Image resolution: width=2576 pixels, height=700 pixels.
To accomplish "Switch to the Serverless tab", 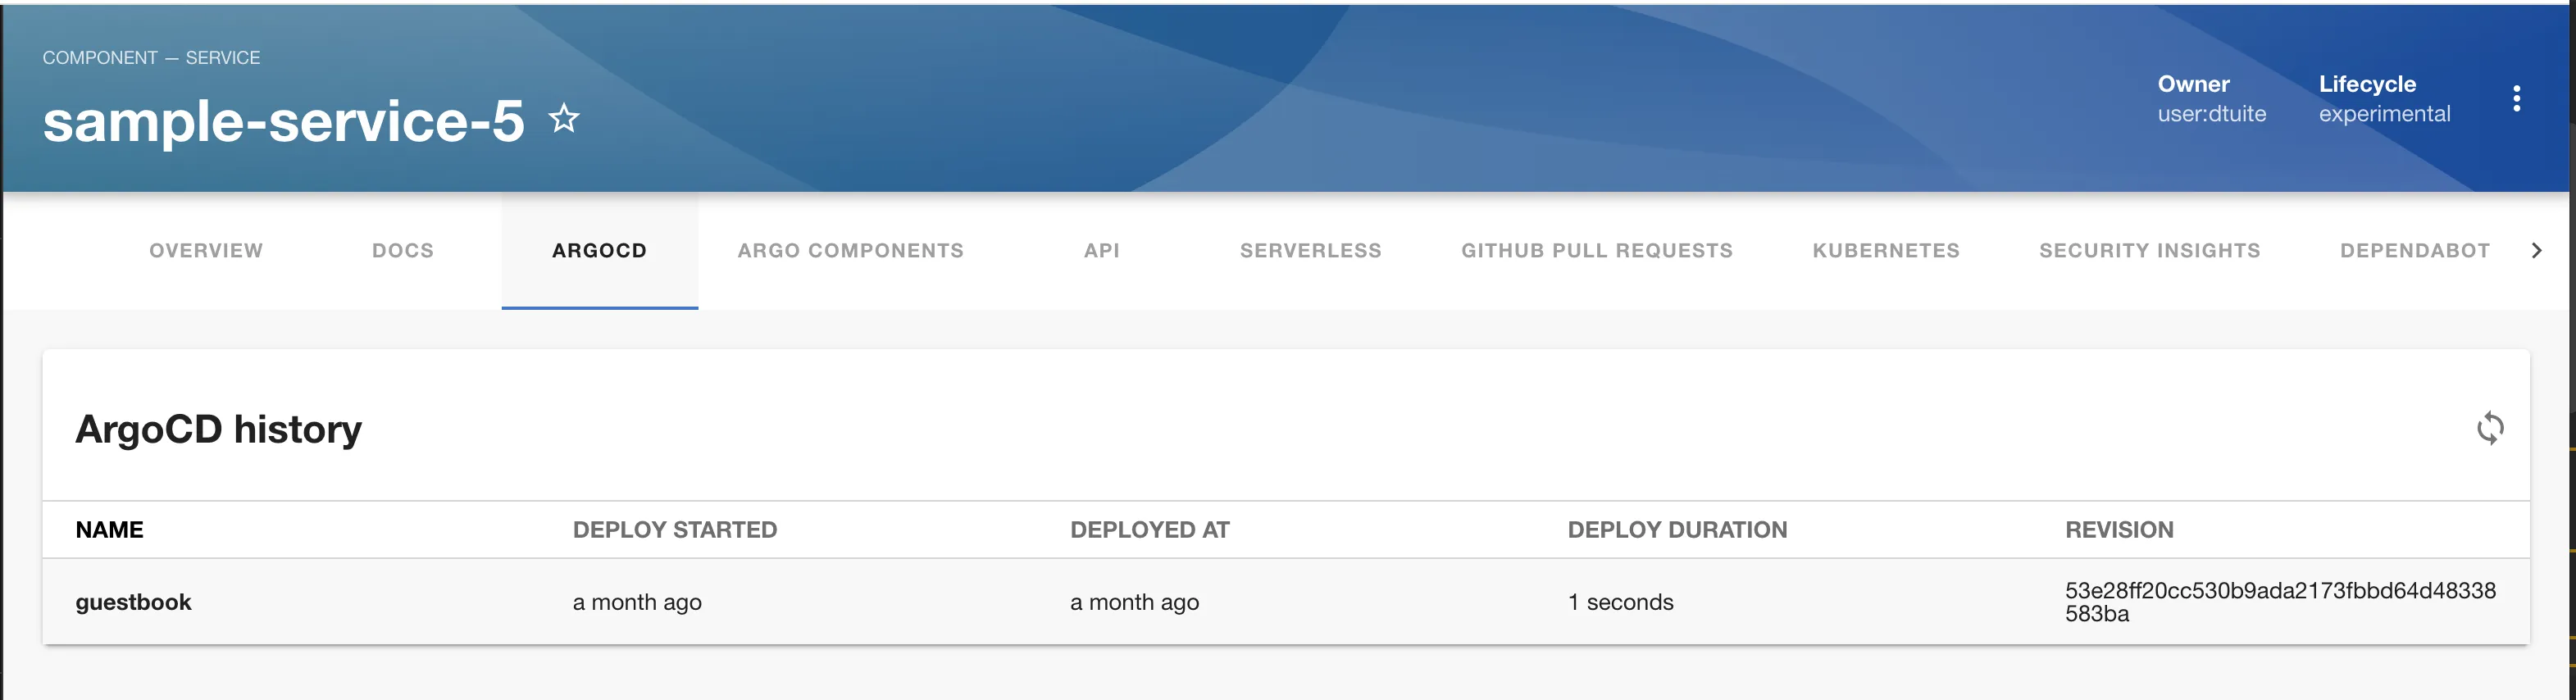I will 1310,251.
